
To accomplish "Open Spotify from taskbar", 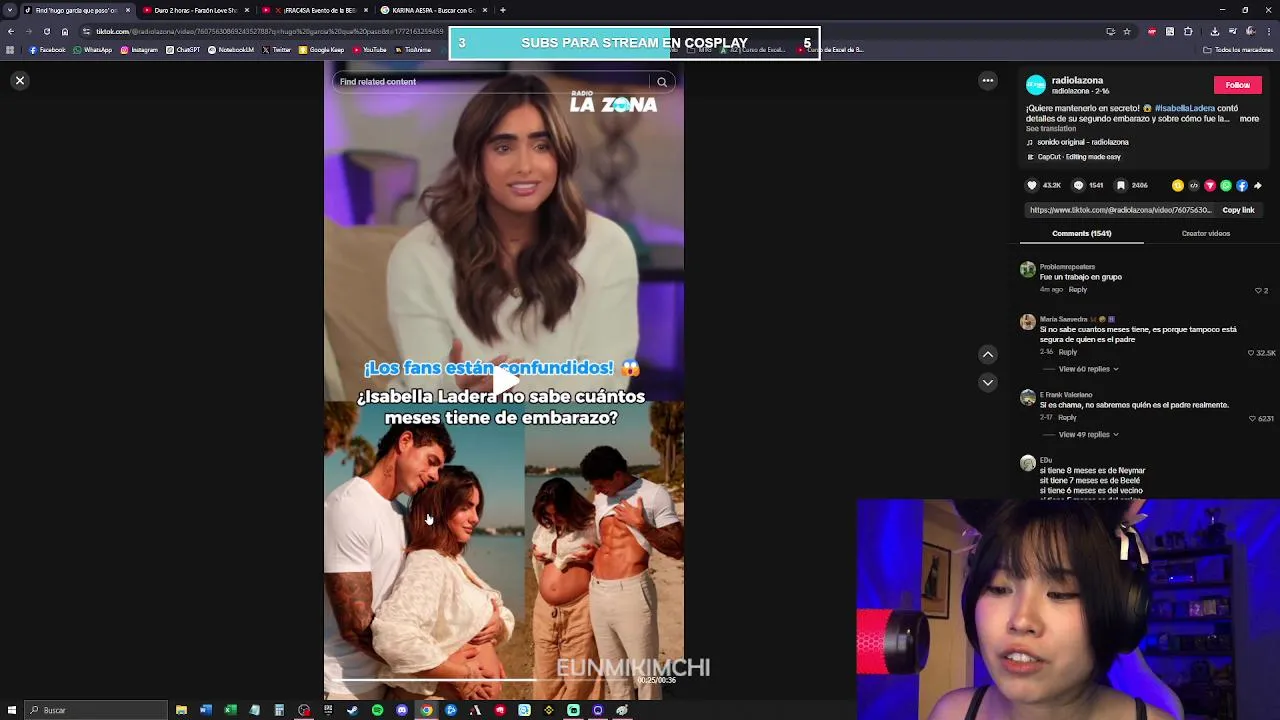I will tap(377, 710).
